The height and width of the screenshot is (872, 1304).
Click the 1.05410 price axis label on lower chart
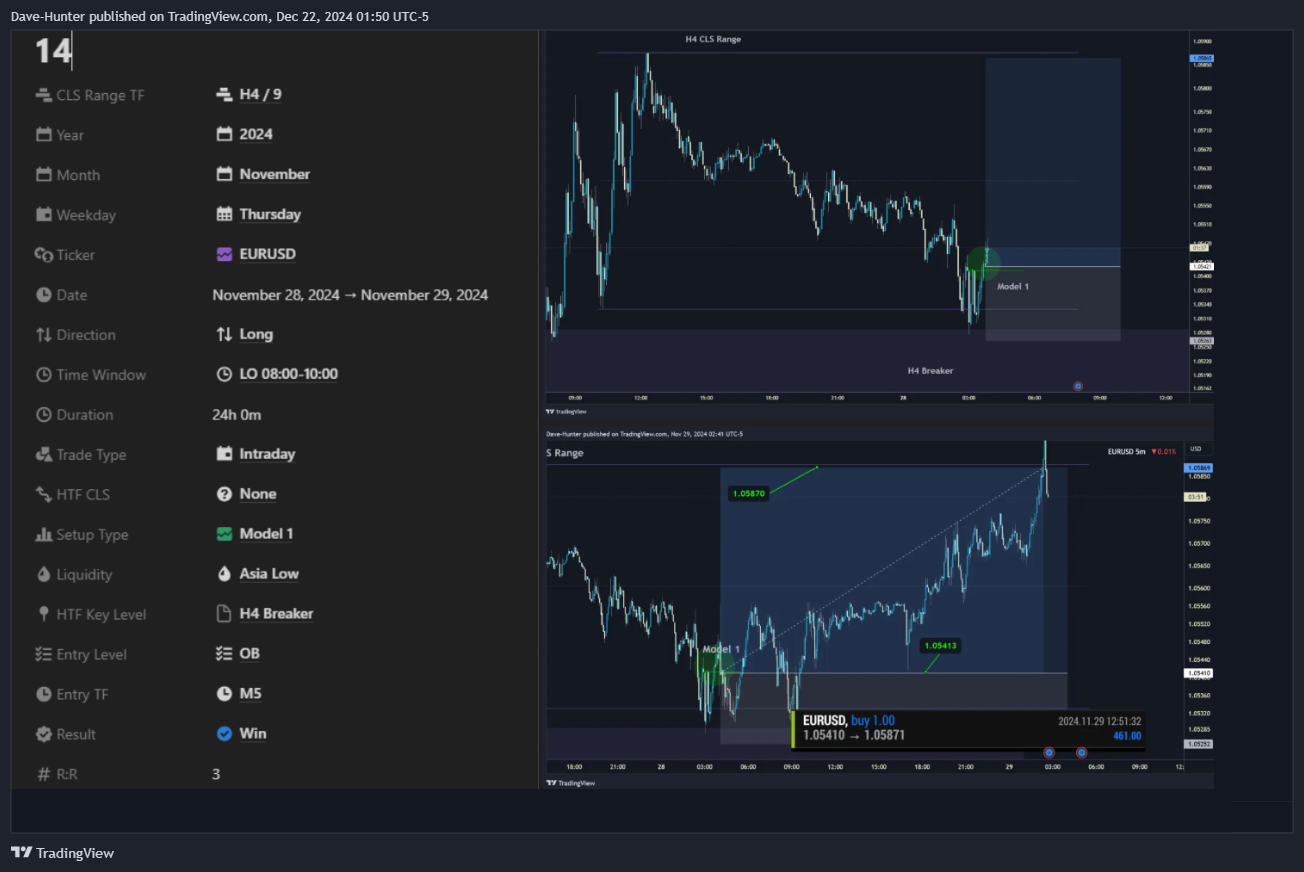pyautogui.click(x=1200, y=673)
